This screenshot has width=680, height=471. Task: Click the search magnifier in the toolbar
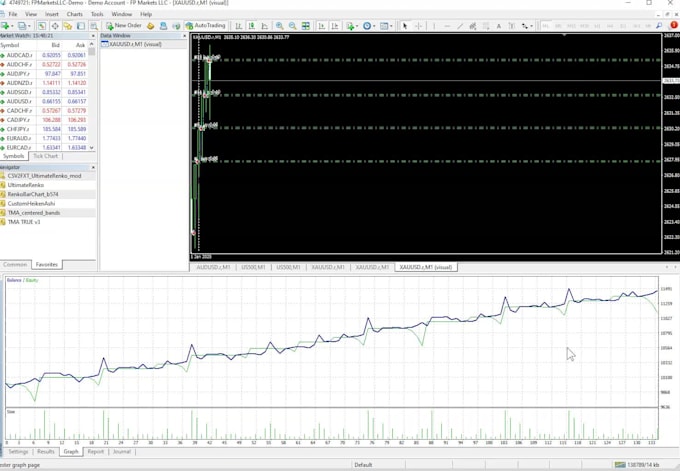(659, 26)
